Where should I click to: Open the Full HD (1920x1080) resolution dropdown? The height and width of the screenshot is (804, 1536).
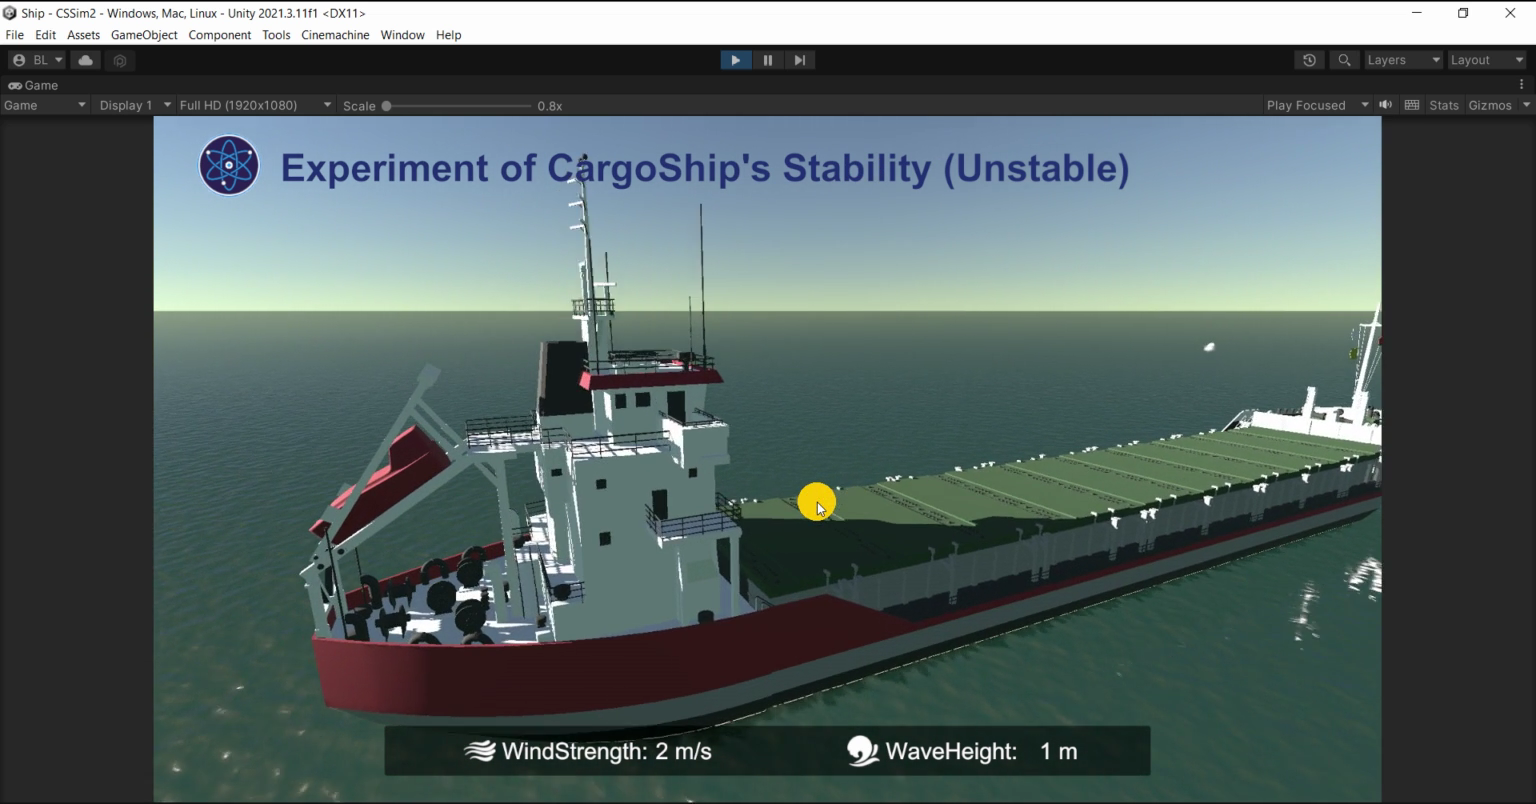pos(255,105)
